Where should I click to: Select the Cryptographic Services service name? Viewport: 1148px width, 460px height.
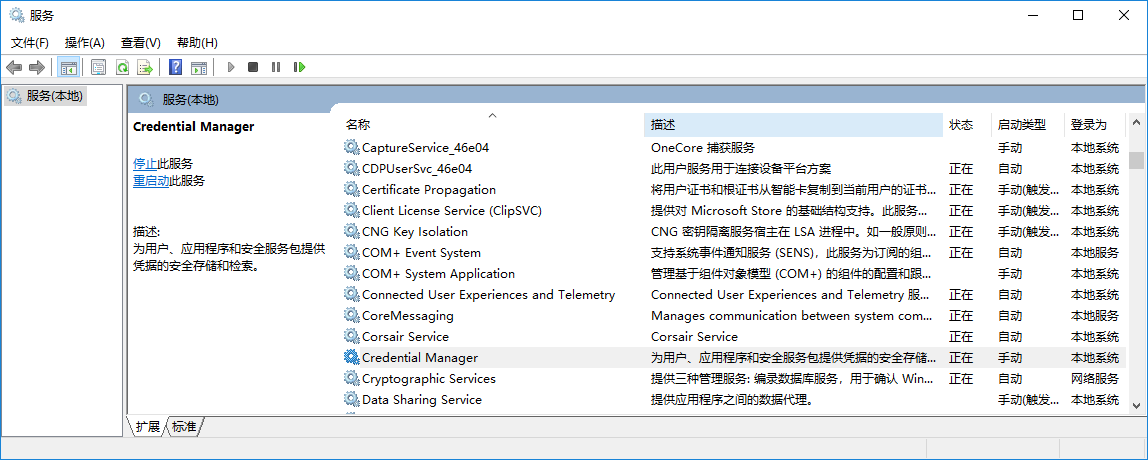tap(429, 379)
